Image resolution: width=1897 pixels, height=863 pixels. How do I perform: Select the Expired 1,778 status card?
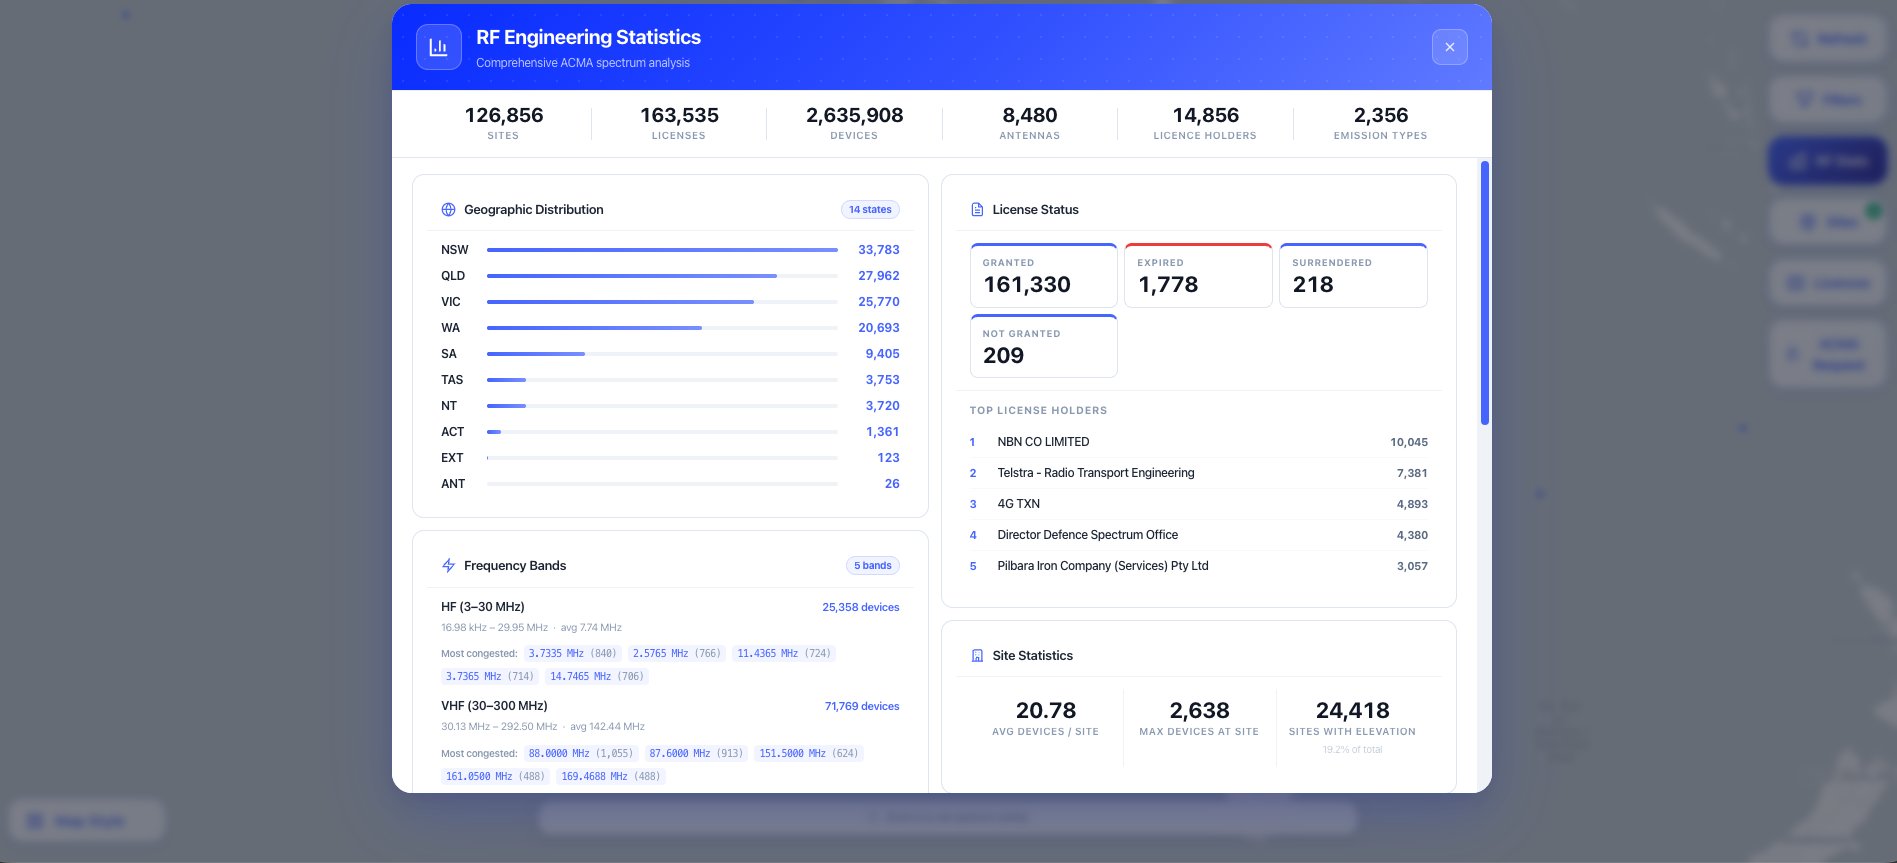tap(1198, 275)
